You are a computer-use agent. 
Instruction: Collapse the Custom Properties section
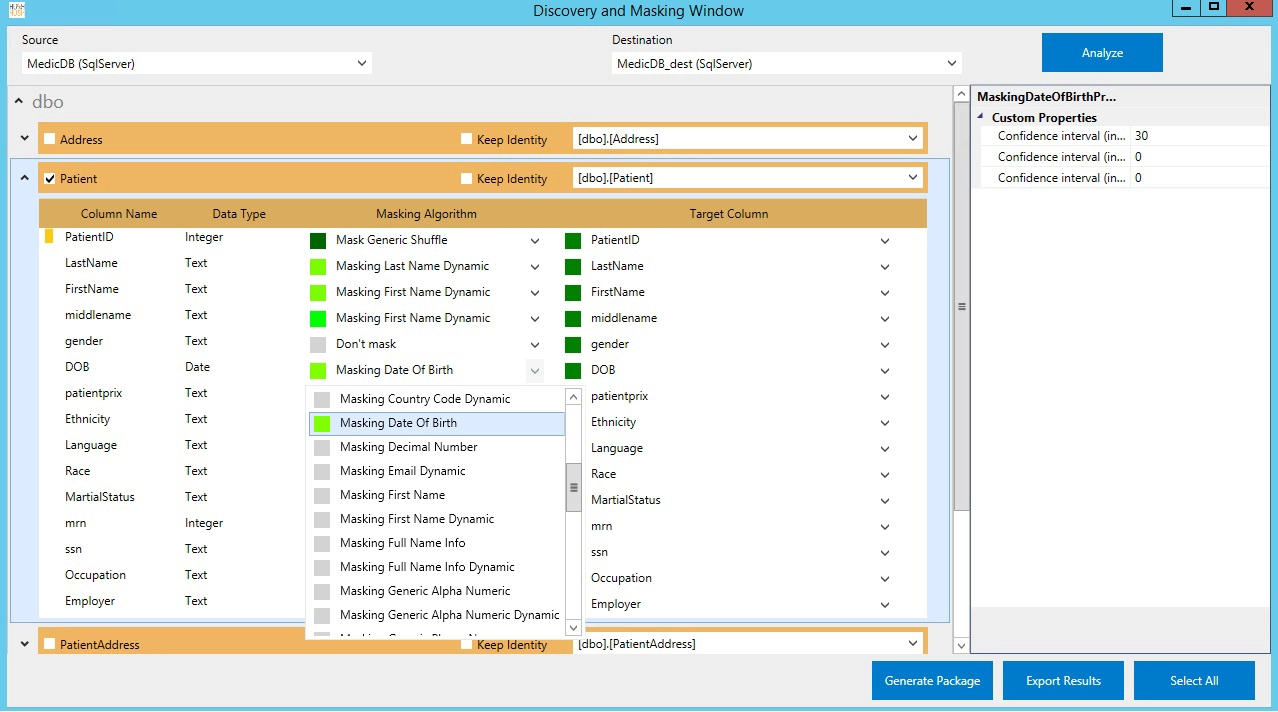981,117
